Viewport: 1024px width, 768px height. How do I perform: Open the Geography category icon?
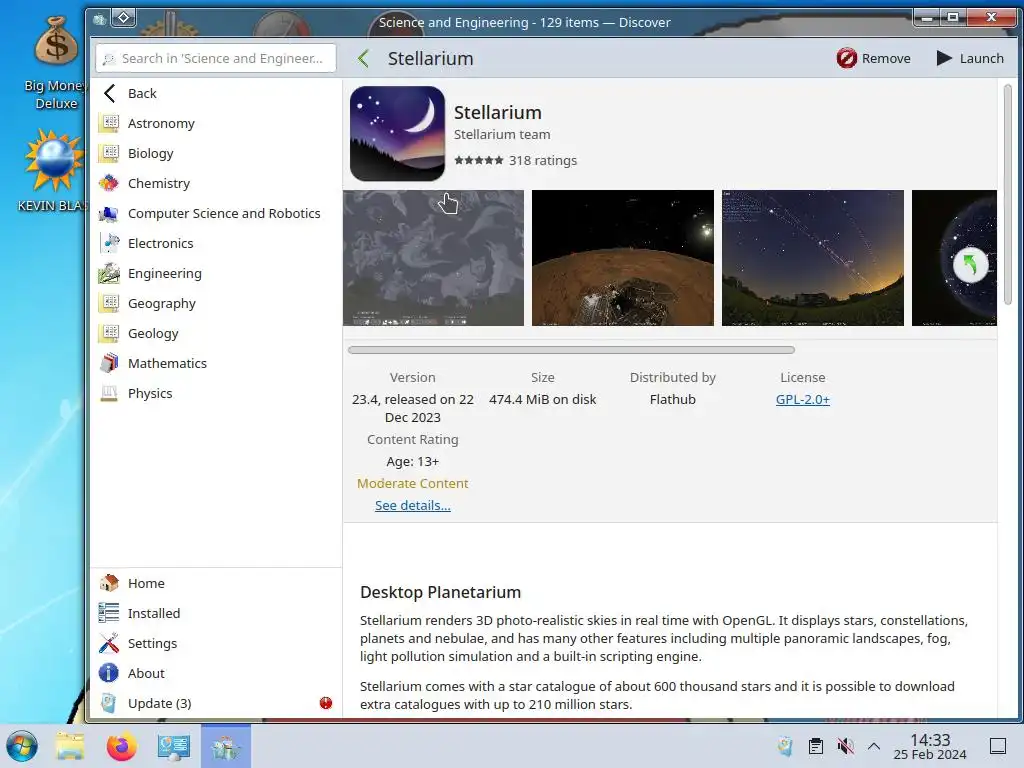109,303
